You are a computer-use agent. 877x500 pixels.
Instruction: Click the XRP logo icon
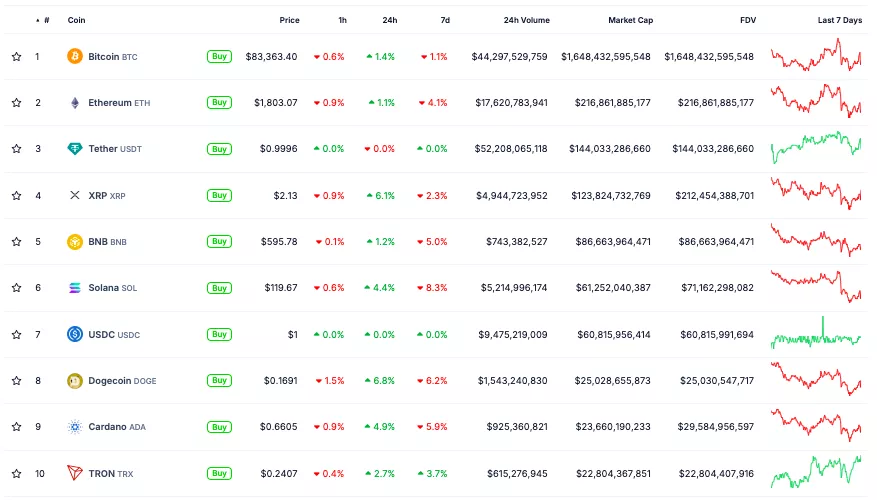[x=75, y=195]
